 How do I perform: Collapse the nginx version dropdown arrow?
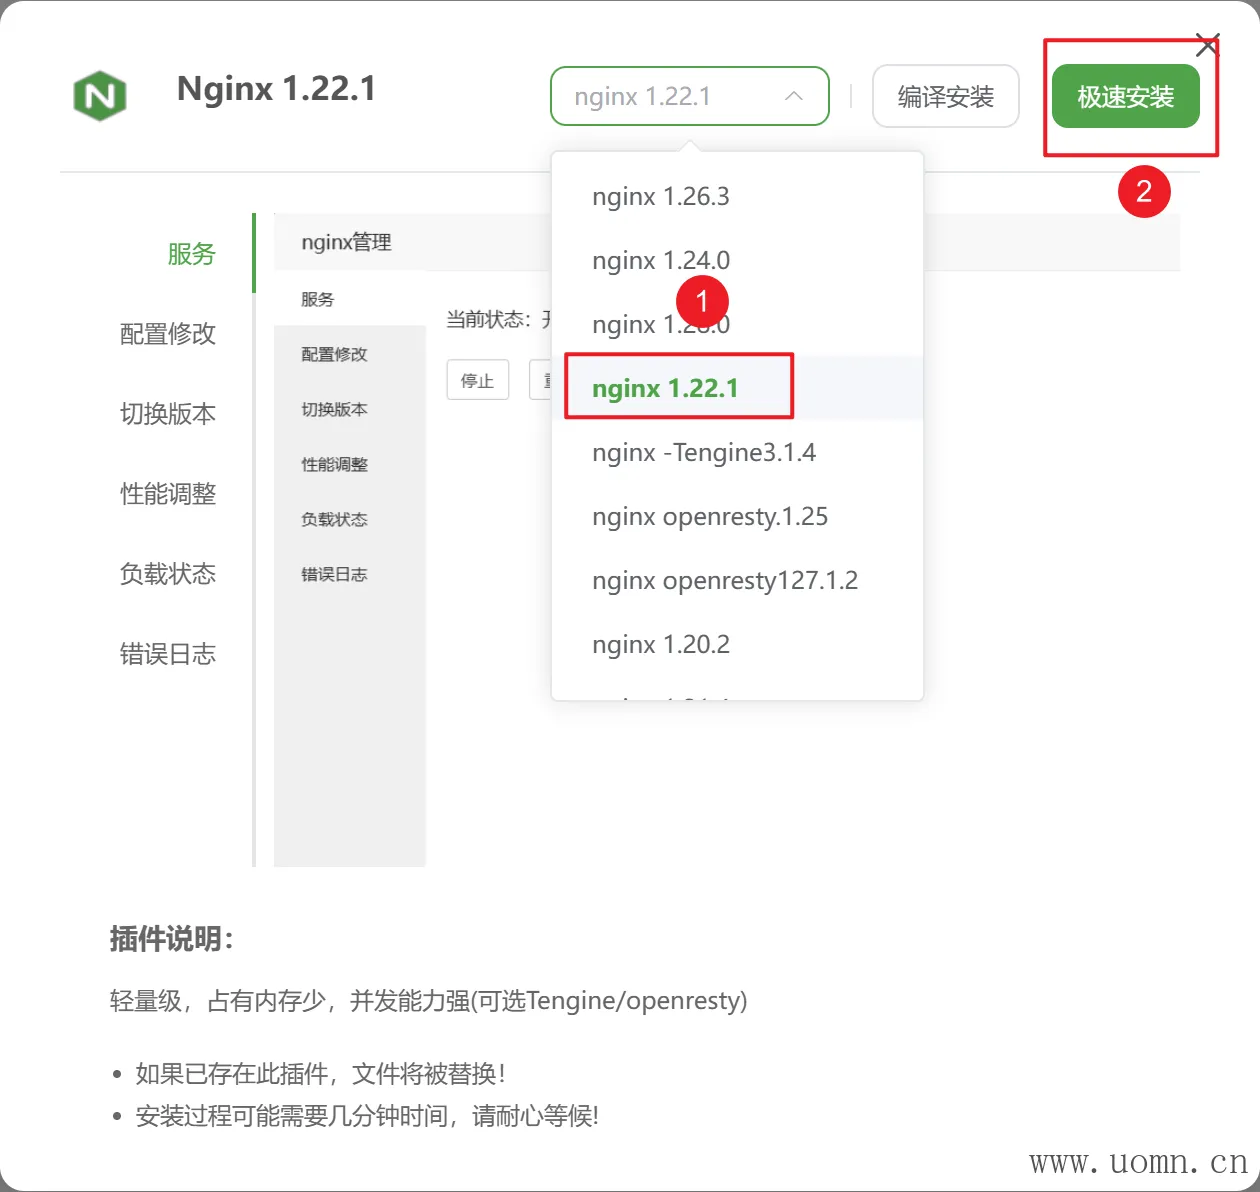(794, 96)
